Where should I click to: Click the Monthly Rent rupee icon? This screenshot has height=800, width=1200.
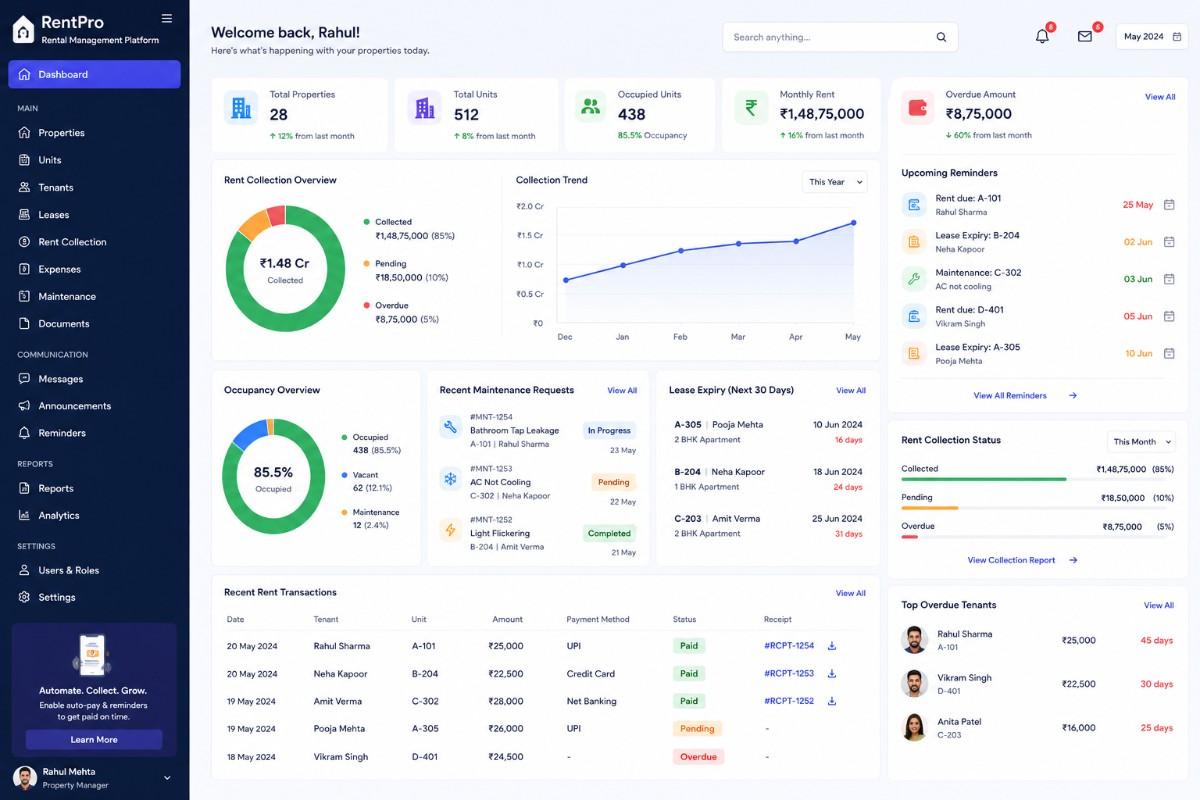[x=750, y=107]
